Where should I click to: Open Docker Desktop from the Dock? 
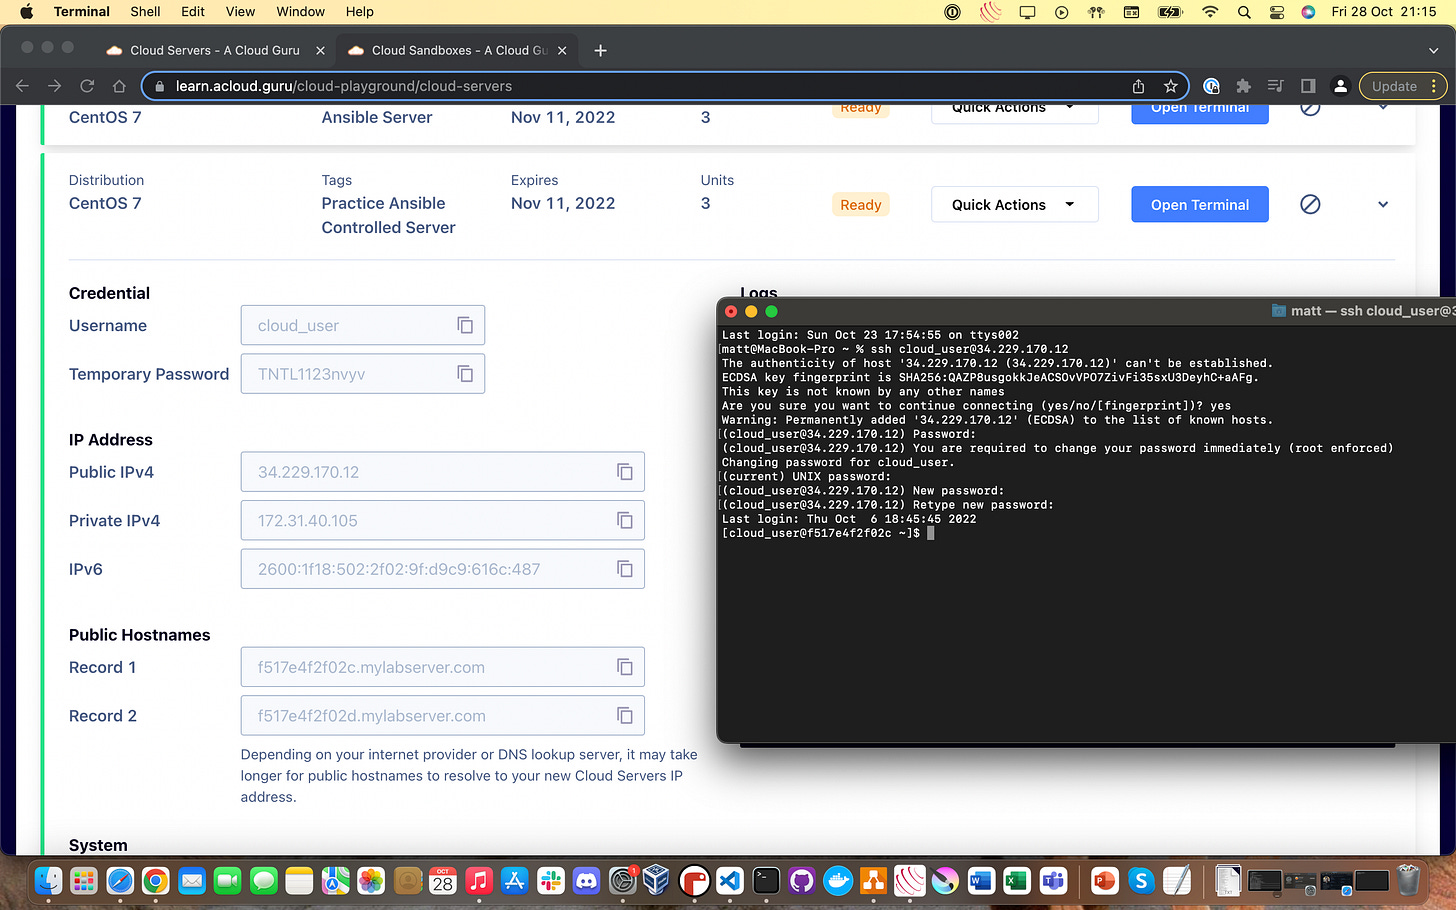[x=838, y=880]
